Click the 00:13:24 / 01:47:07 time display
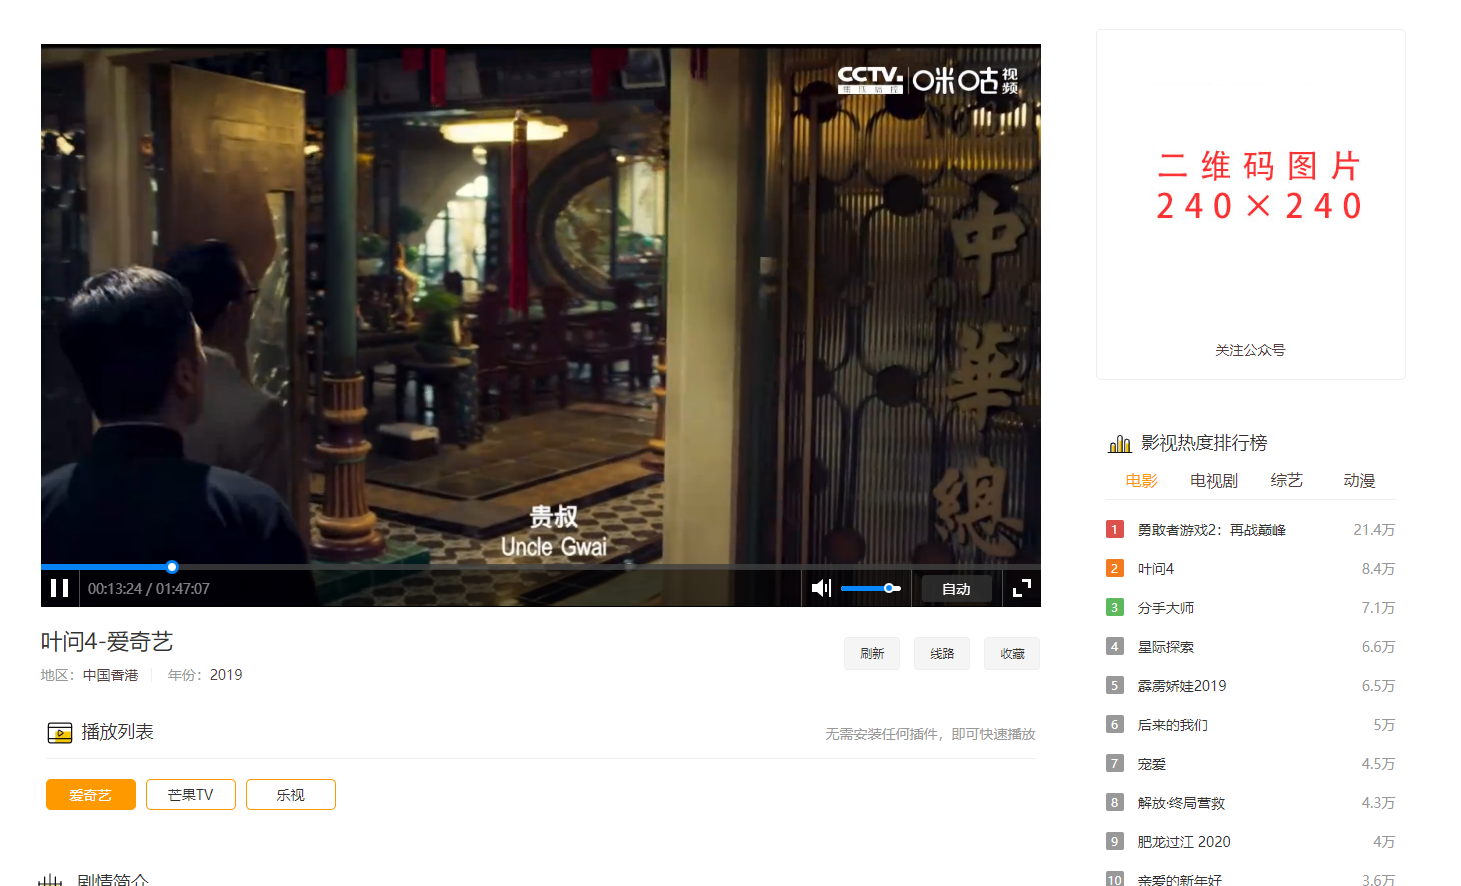Image resolution: width=1461 pixels, height=886 pixels. click(149, 589)
